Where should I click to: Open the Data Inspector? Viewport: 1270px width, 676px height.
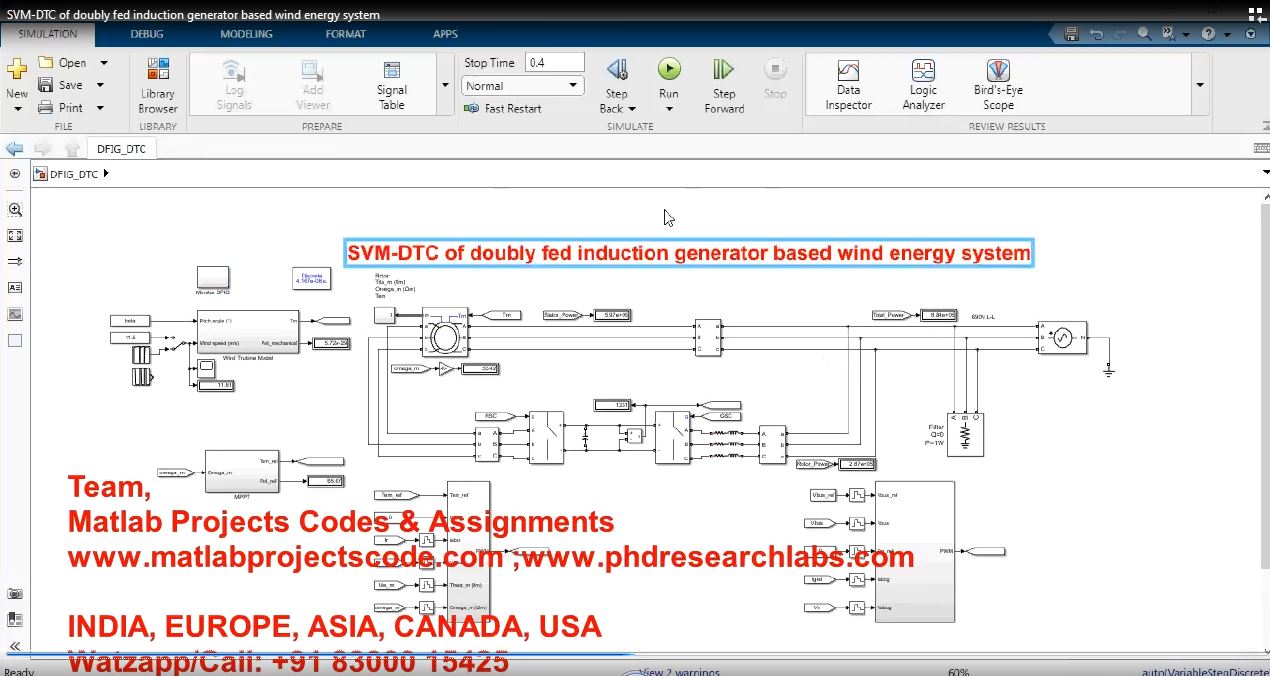848,86
